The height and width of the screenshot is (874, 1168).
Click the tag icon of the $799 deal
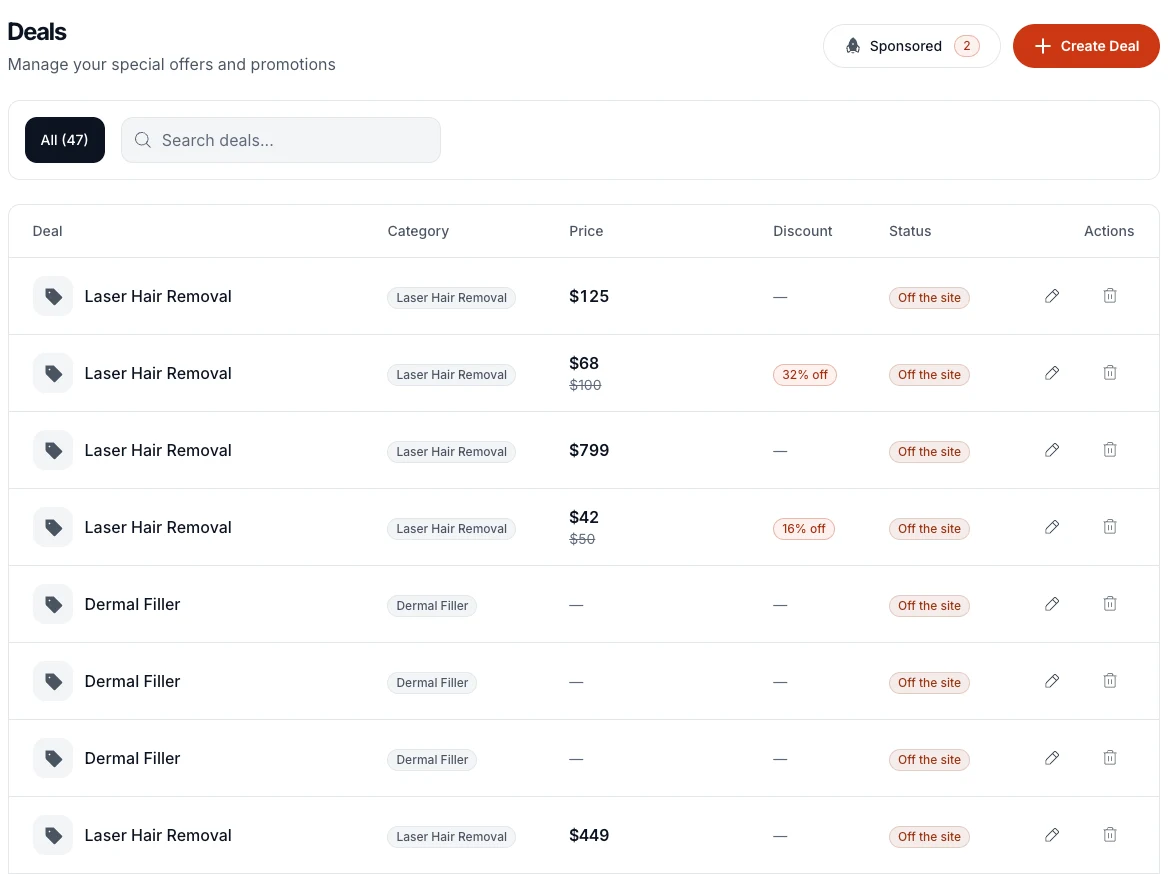coord(53,450)
